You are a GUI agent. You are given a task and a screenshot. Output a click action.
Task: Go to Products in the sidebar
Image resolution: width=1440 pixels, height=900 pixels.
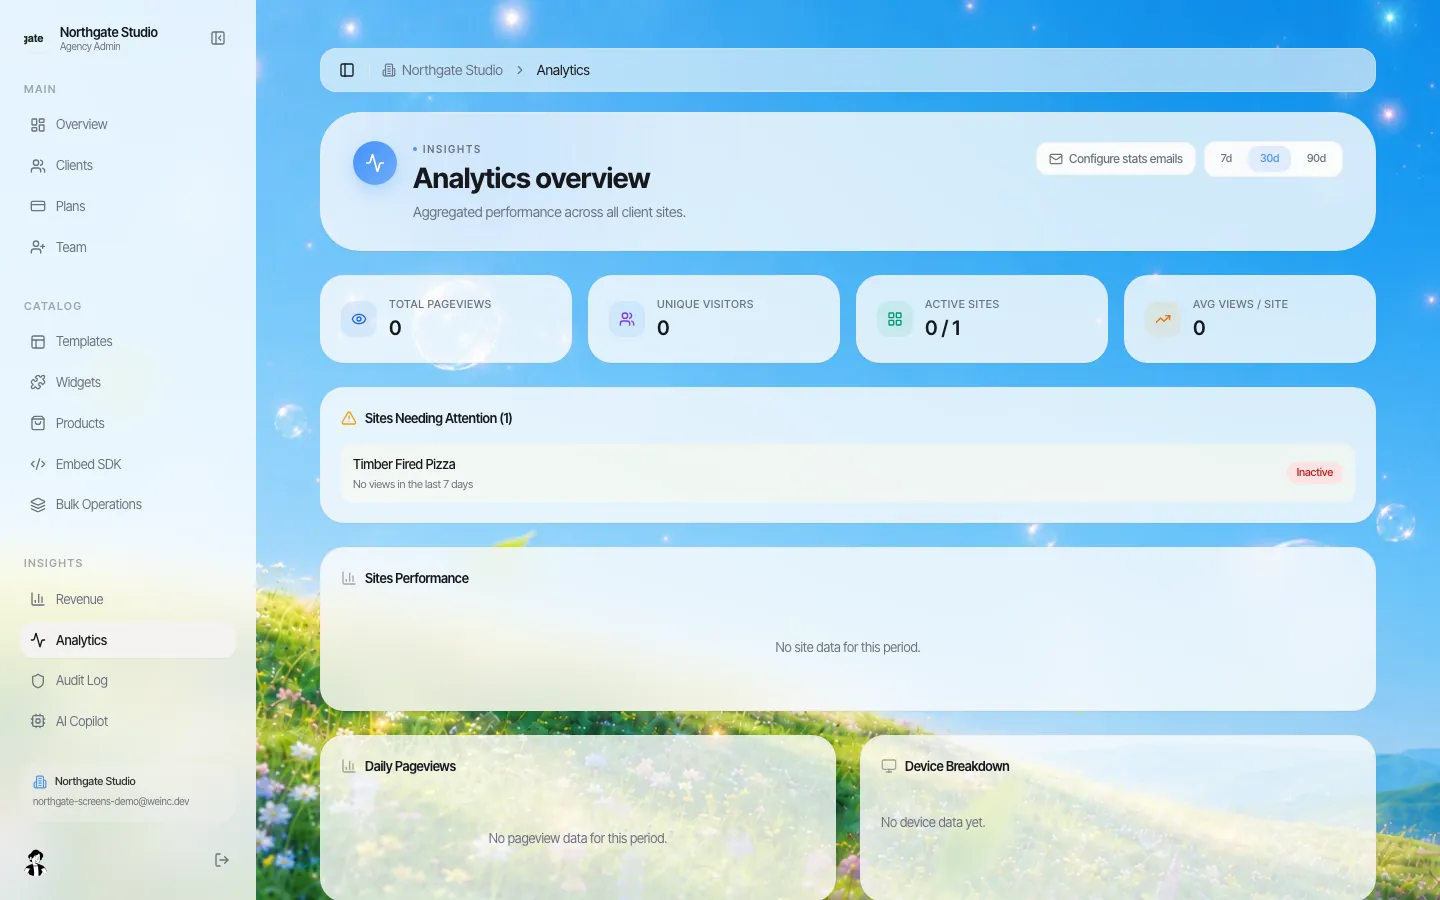(x=128, y=424)
